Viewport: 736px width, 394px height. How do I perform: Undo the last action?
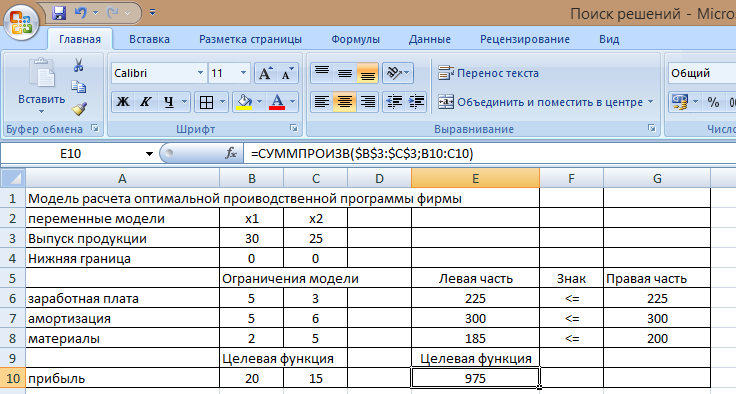click(x=80, y=13)
